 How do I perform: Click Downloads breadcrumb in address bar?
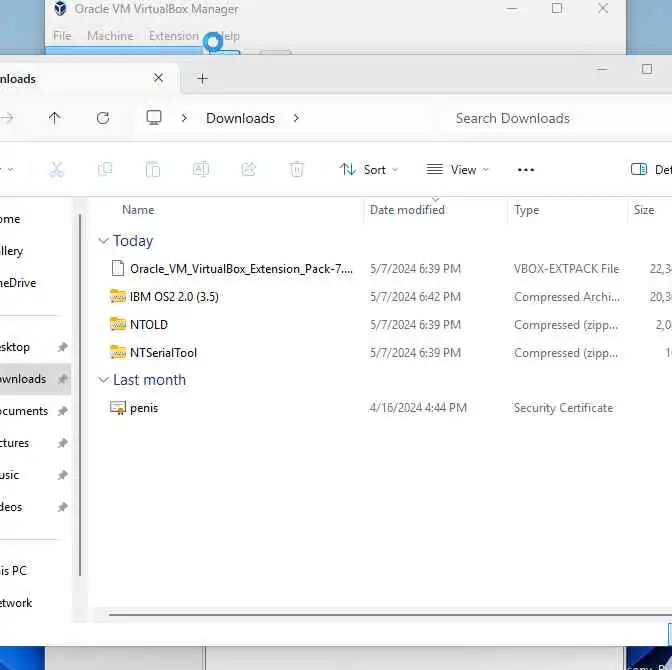[x=240, y=118]
